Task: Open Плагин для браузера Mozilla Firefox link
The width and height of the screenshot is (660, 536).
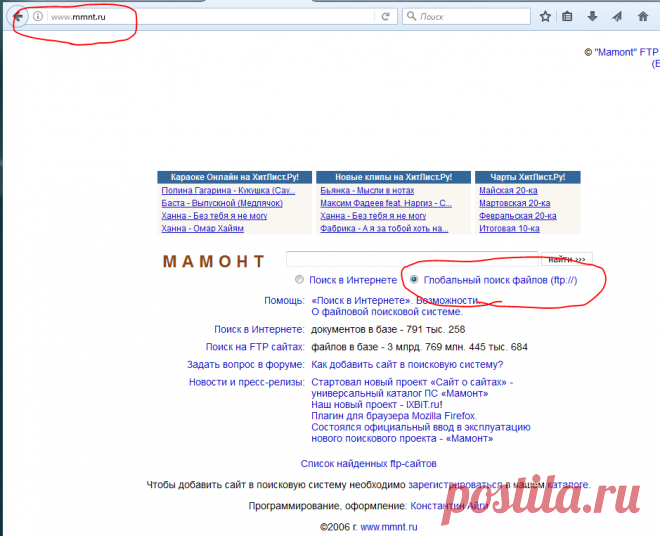Action: click(x=394, y=416)
